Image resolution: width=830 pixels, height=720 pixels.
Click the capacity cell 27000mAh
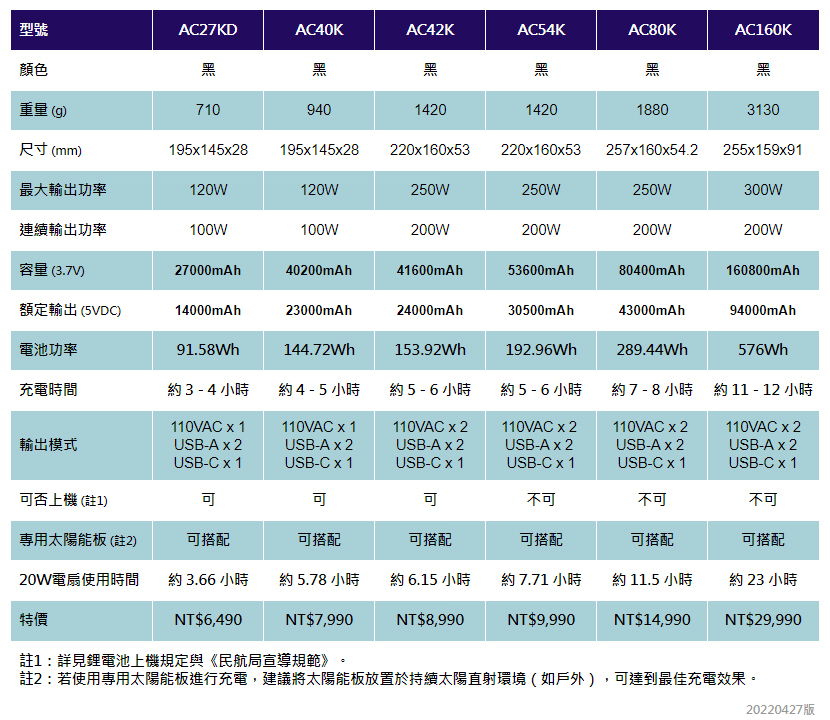(208, 270)
